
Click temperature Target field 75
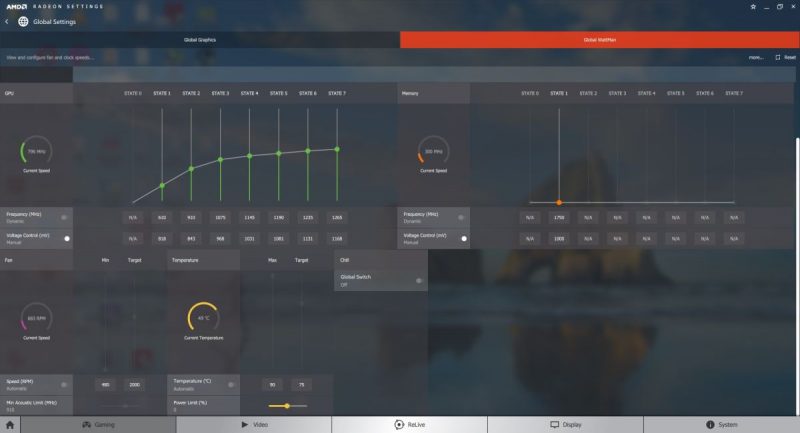click(302, 385)
